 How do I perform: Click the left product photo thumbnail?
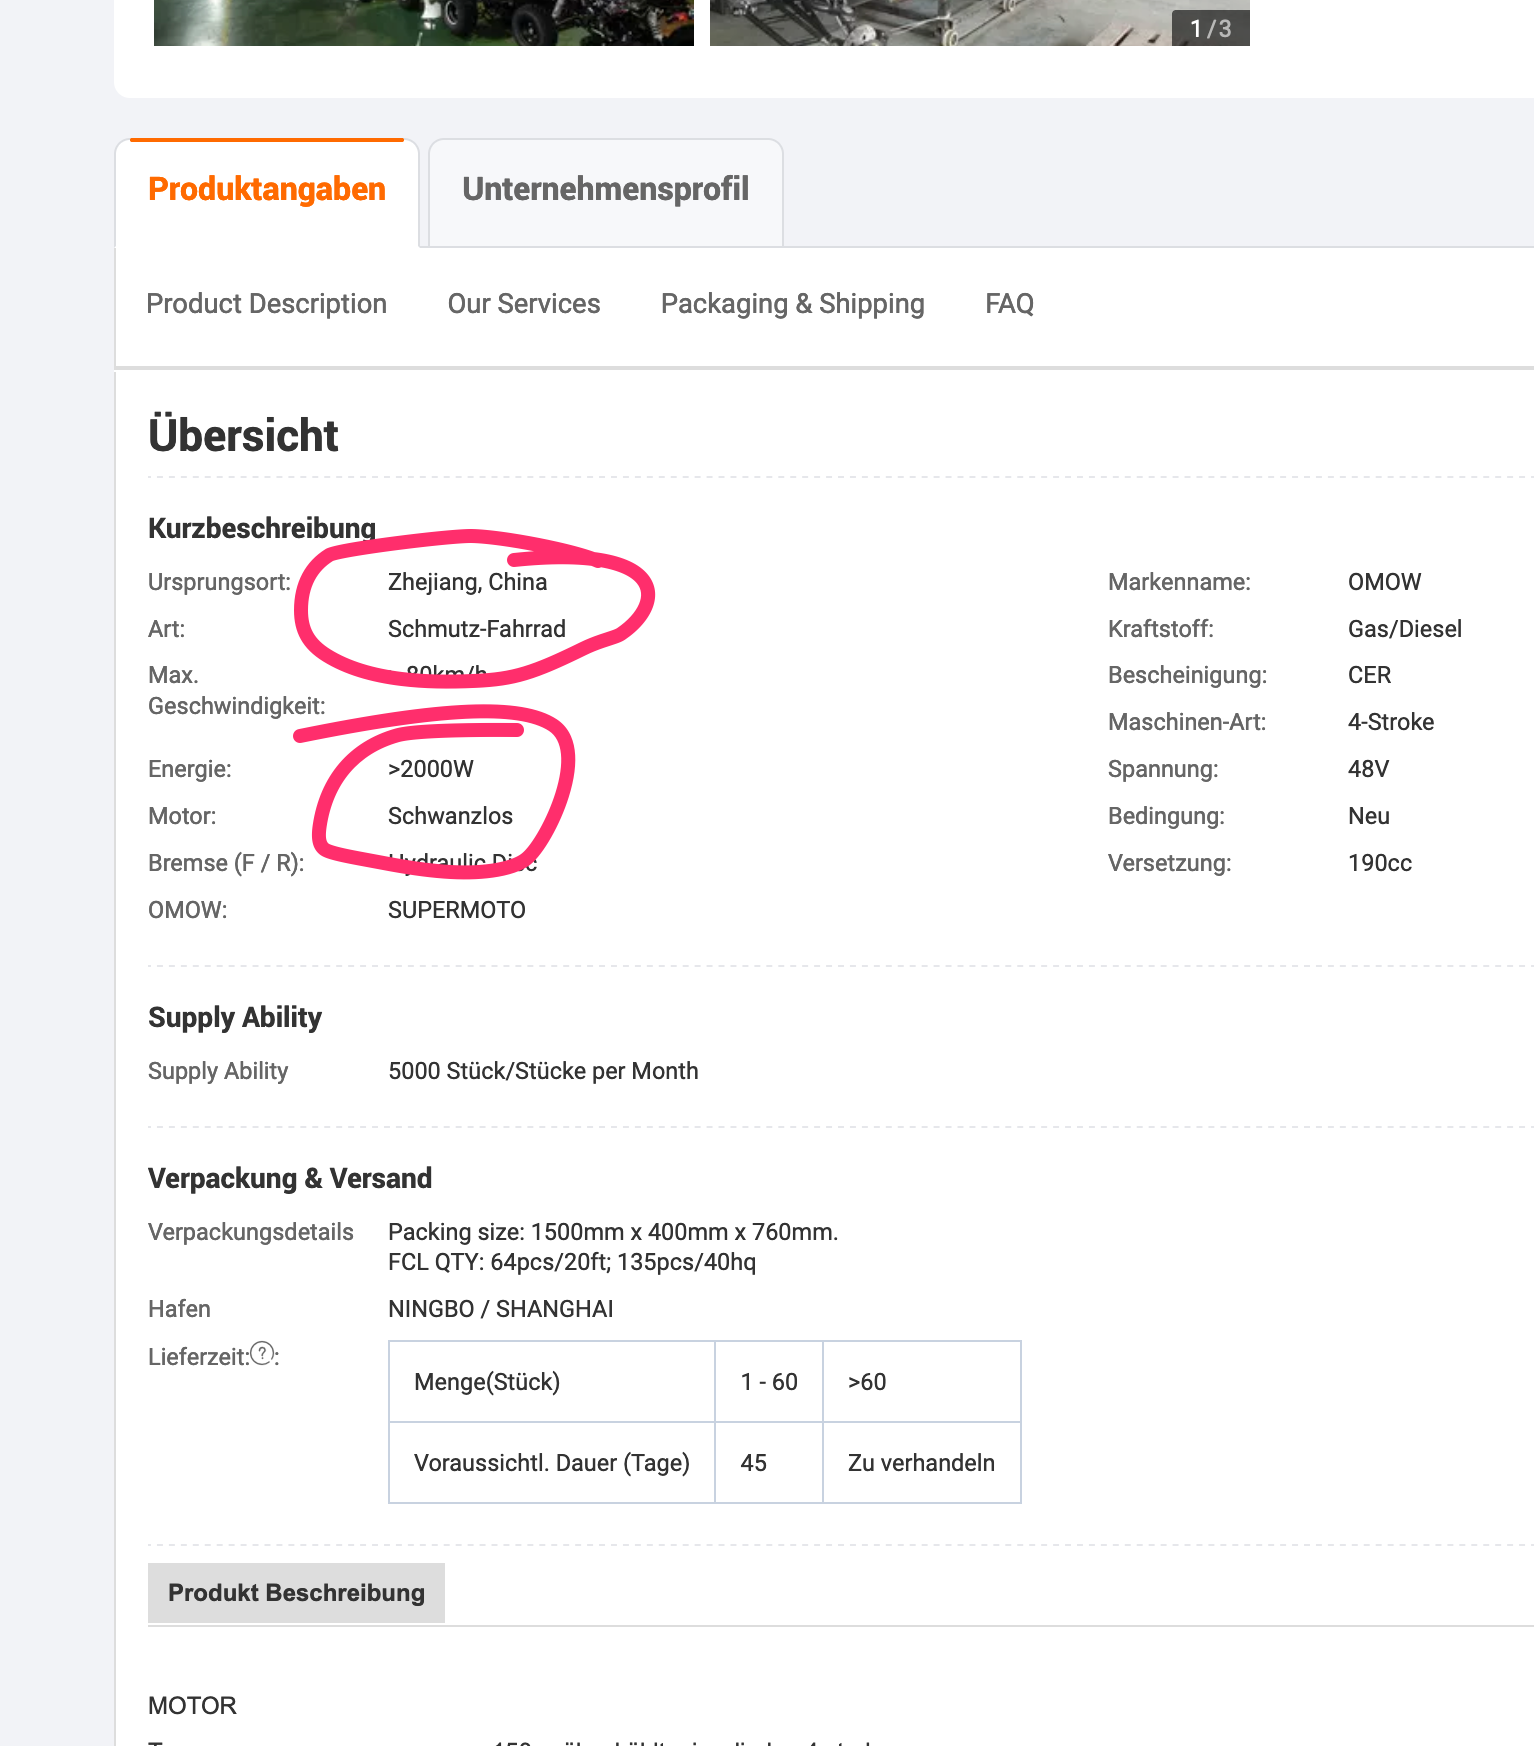(x=423, y=22)
